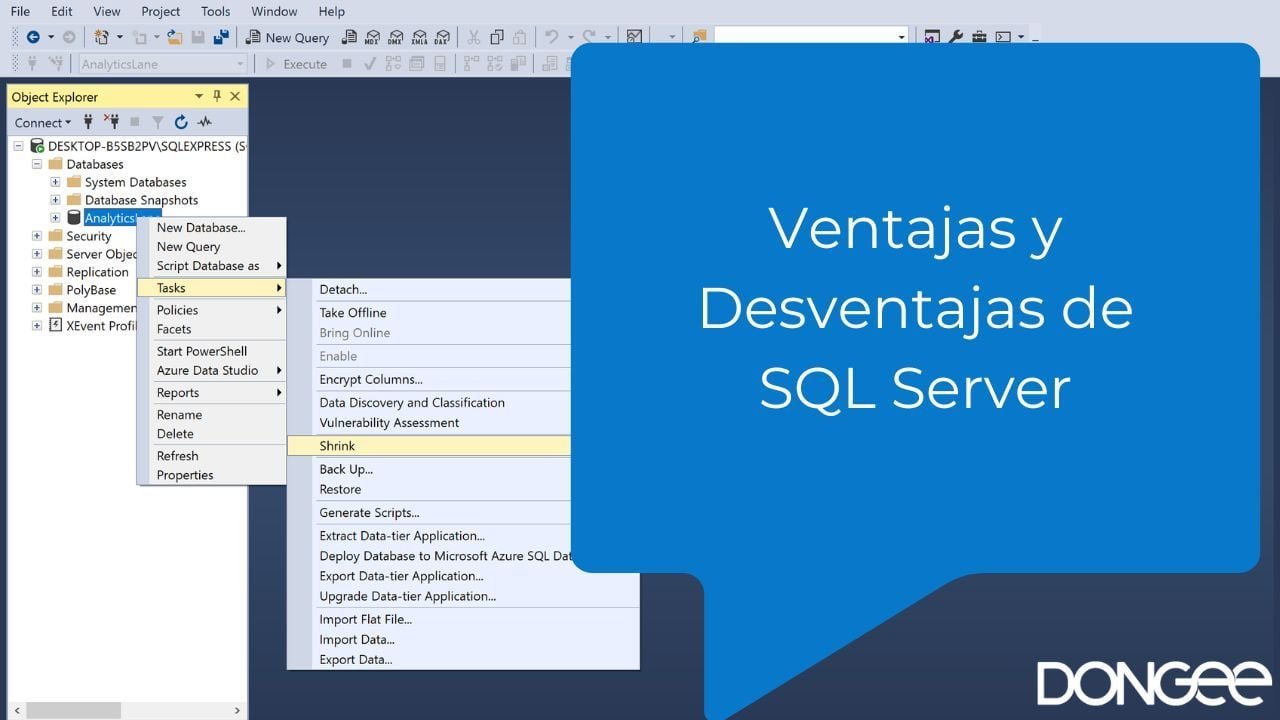Select Start PowerShell from context menu

coord(212,351)
